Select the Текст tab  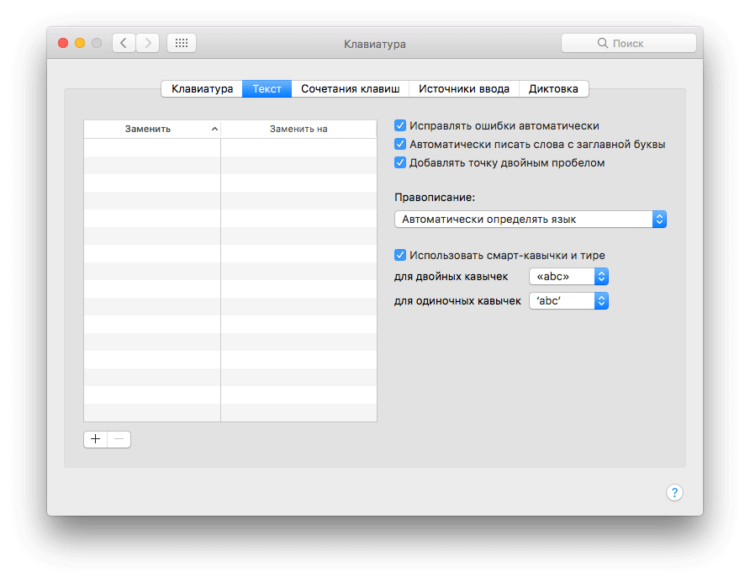tap(267, 88)
